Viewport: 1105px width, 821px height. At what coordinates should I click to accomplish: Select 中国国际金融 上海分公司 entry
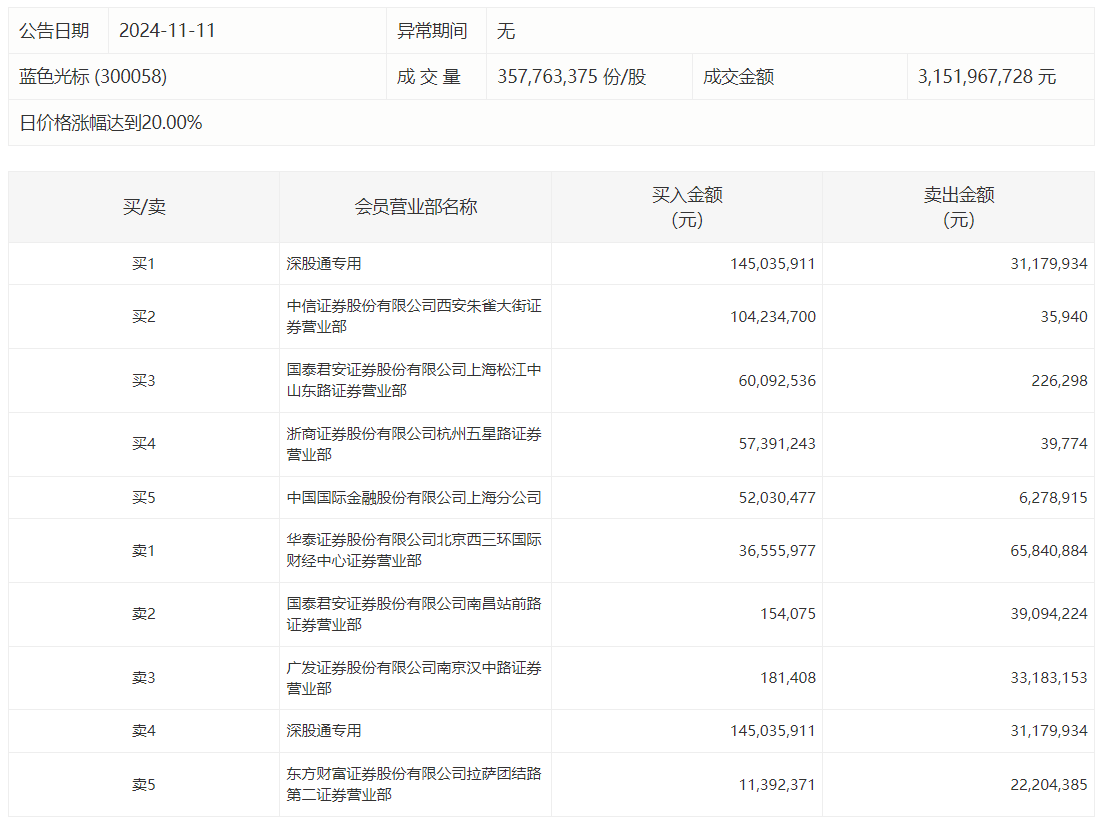click(414, 497)
